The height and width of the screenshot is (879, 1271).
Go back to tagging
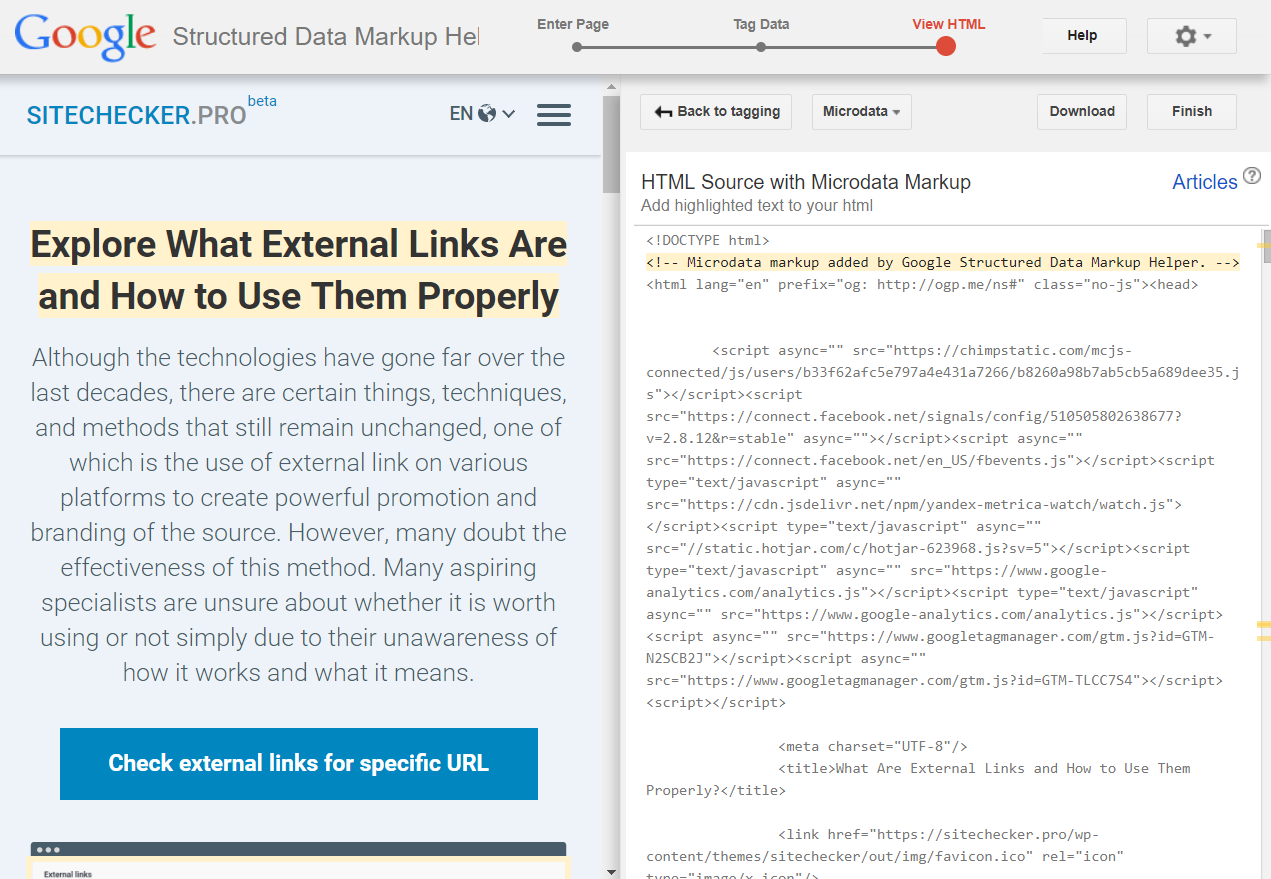click(716, 112)
